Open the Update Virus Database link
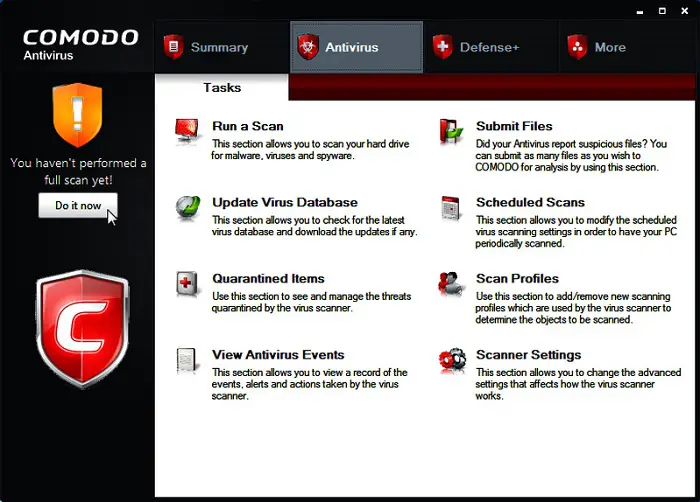 [x=285, y=202]
